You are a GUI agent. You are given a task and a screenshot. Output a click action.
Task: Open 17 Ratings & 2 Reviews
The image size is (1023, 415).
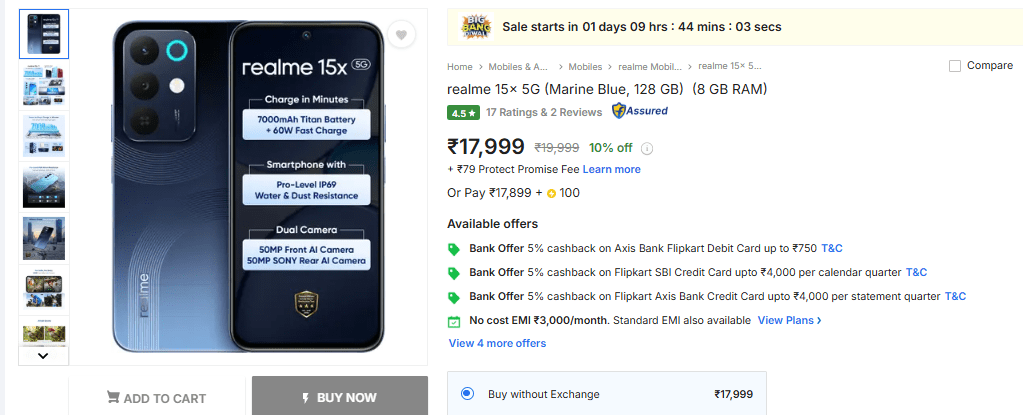point(543,112)
